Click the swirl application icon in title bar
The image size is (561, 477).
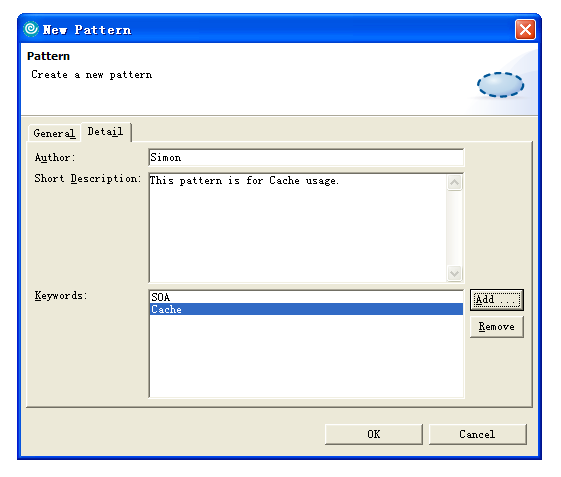click(31, 29)
